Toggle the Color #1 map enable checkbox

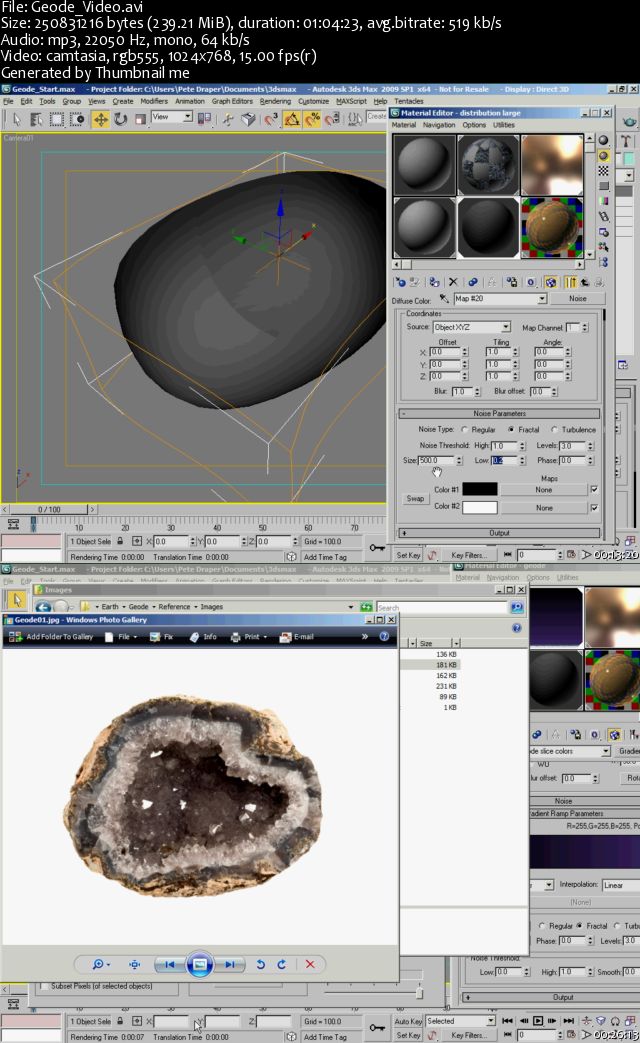tap(594, 489)
